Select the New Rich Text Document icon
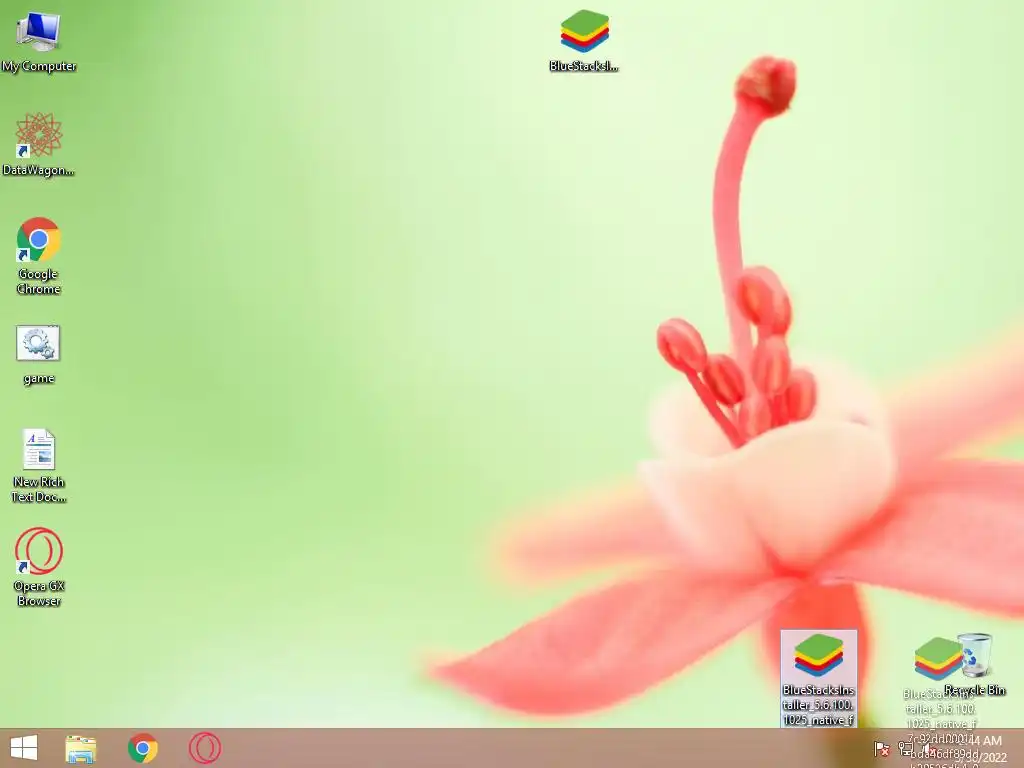1024x768 pixels. click(39, 466)
